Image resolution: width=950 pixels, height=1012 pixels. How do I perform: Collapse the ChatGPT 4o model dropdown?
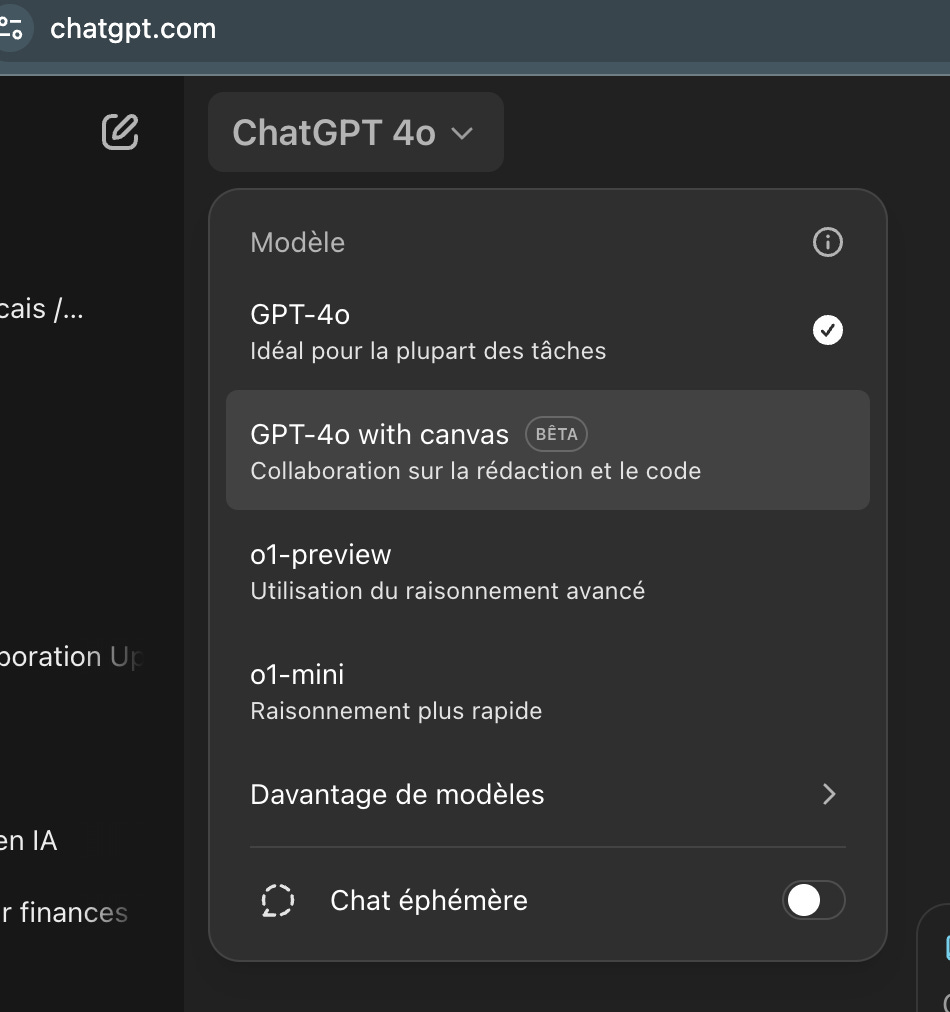tap(356, 132)
